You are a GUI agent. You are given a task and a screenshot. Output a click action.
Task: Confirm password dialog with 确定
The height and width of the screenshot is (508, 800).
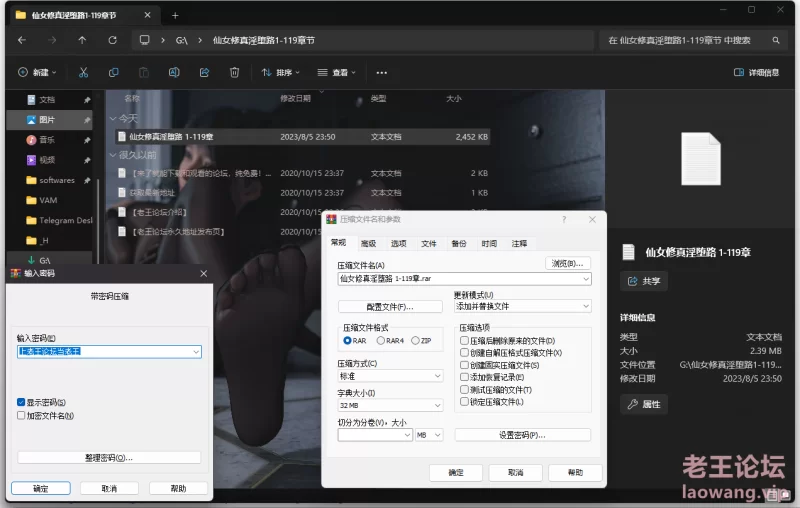click(41, 488)
